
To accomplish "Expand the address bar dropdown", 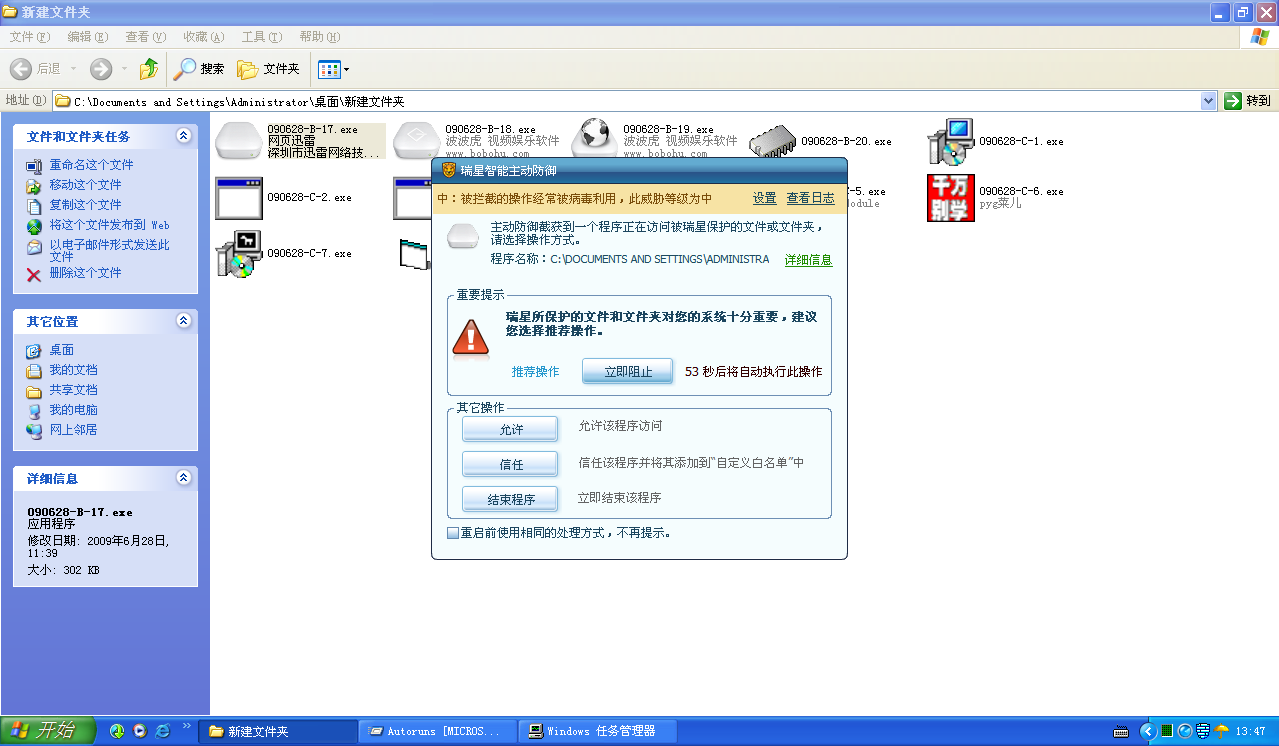I will (1208, 101).
